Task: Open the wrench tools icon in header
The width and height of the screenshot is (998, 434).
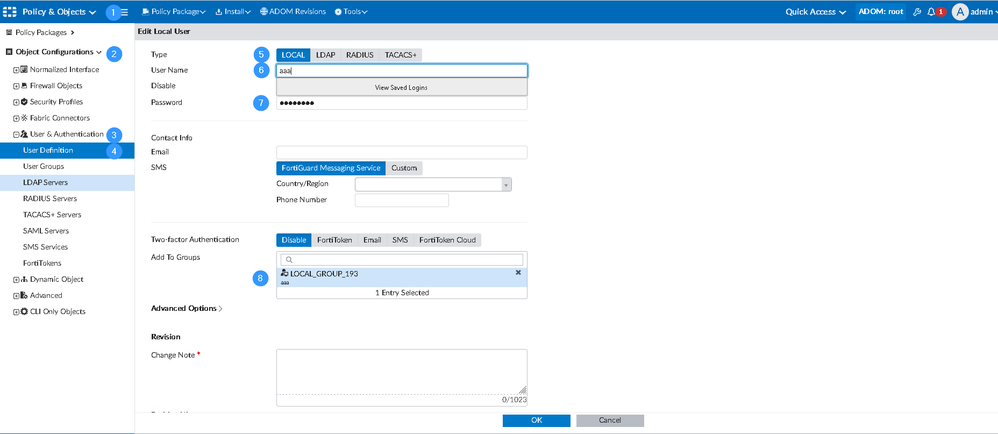Action: pos(917,11)
